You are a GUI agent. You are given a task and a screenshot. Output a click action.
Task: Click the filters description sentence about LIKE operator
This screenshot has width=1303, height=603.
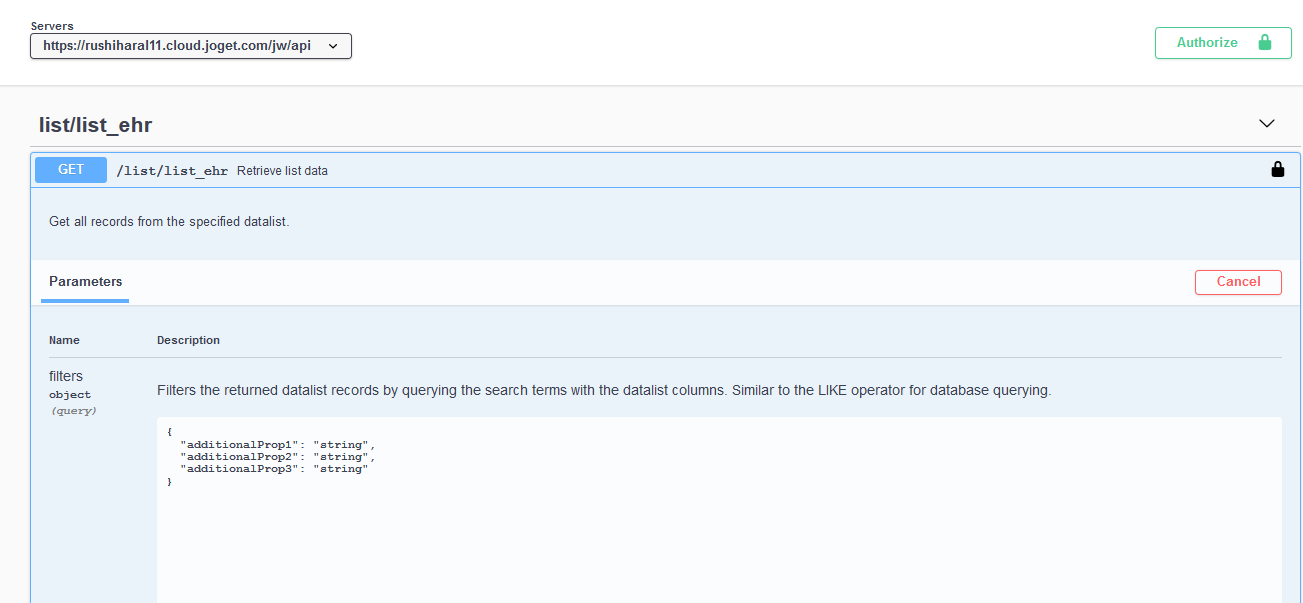pyautogui.click(x=604, y=391)
